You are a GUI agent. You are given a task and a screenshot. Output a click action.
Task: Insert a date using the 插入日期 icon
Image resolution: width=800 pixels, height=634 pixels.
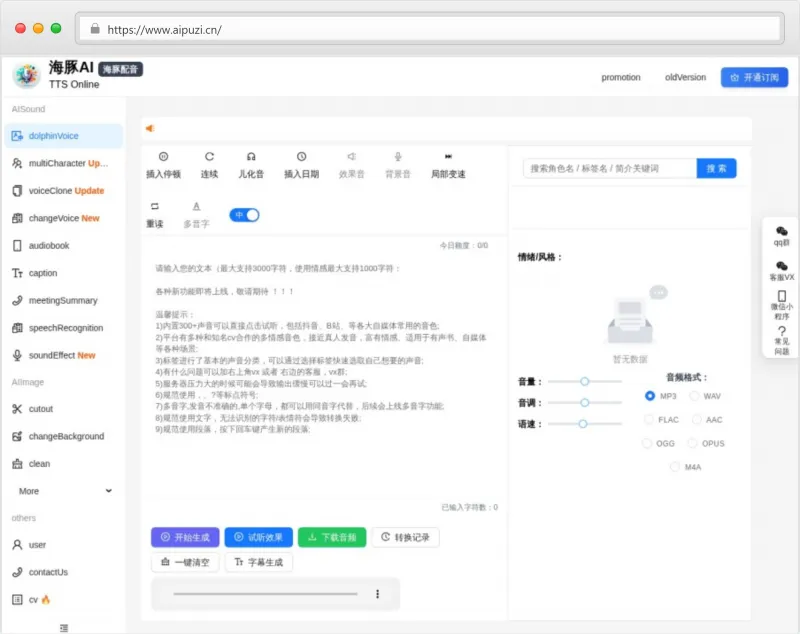[x=300, y=163]
